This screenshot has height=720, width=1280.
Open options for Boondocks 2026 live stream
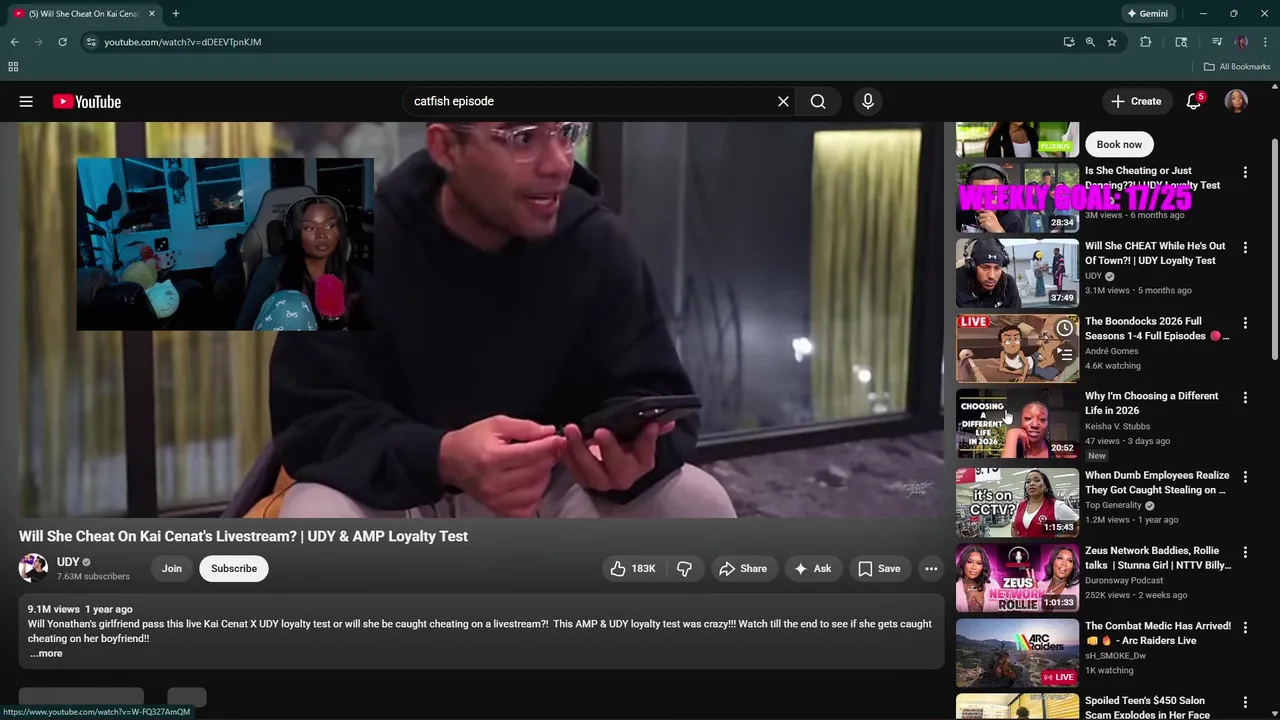1245,323
